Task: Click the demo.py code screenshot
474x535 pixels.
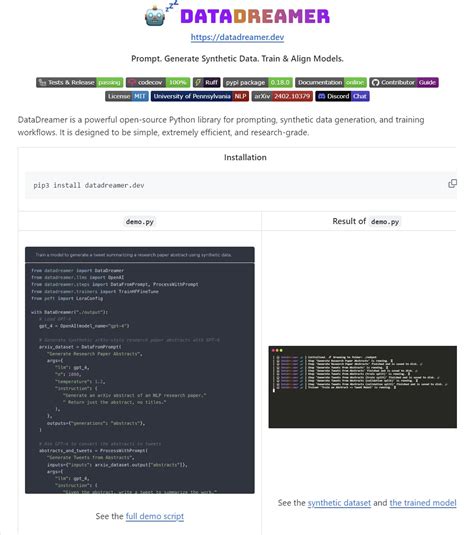Action: click(140, 370)
